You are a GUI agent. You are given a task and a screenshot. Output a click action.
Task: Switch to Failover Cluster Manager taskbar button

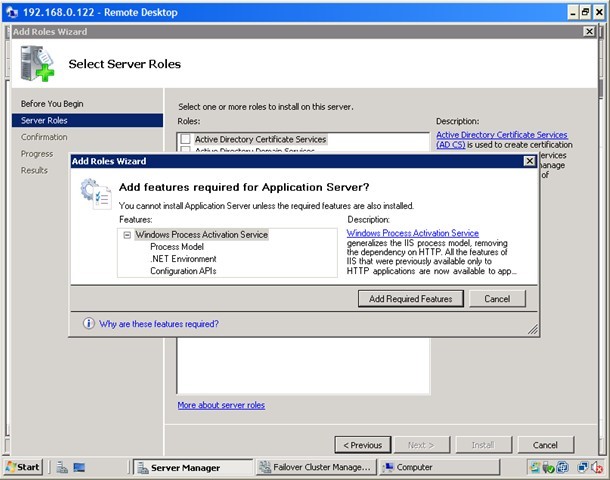click(316, 467)
